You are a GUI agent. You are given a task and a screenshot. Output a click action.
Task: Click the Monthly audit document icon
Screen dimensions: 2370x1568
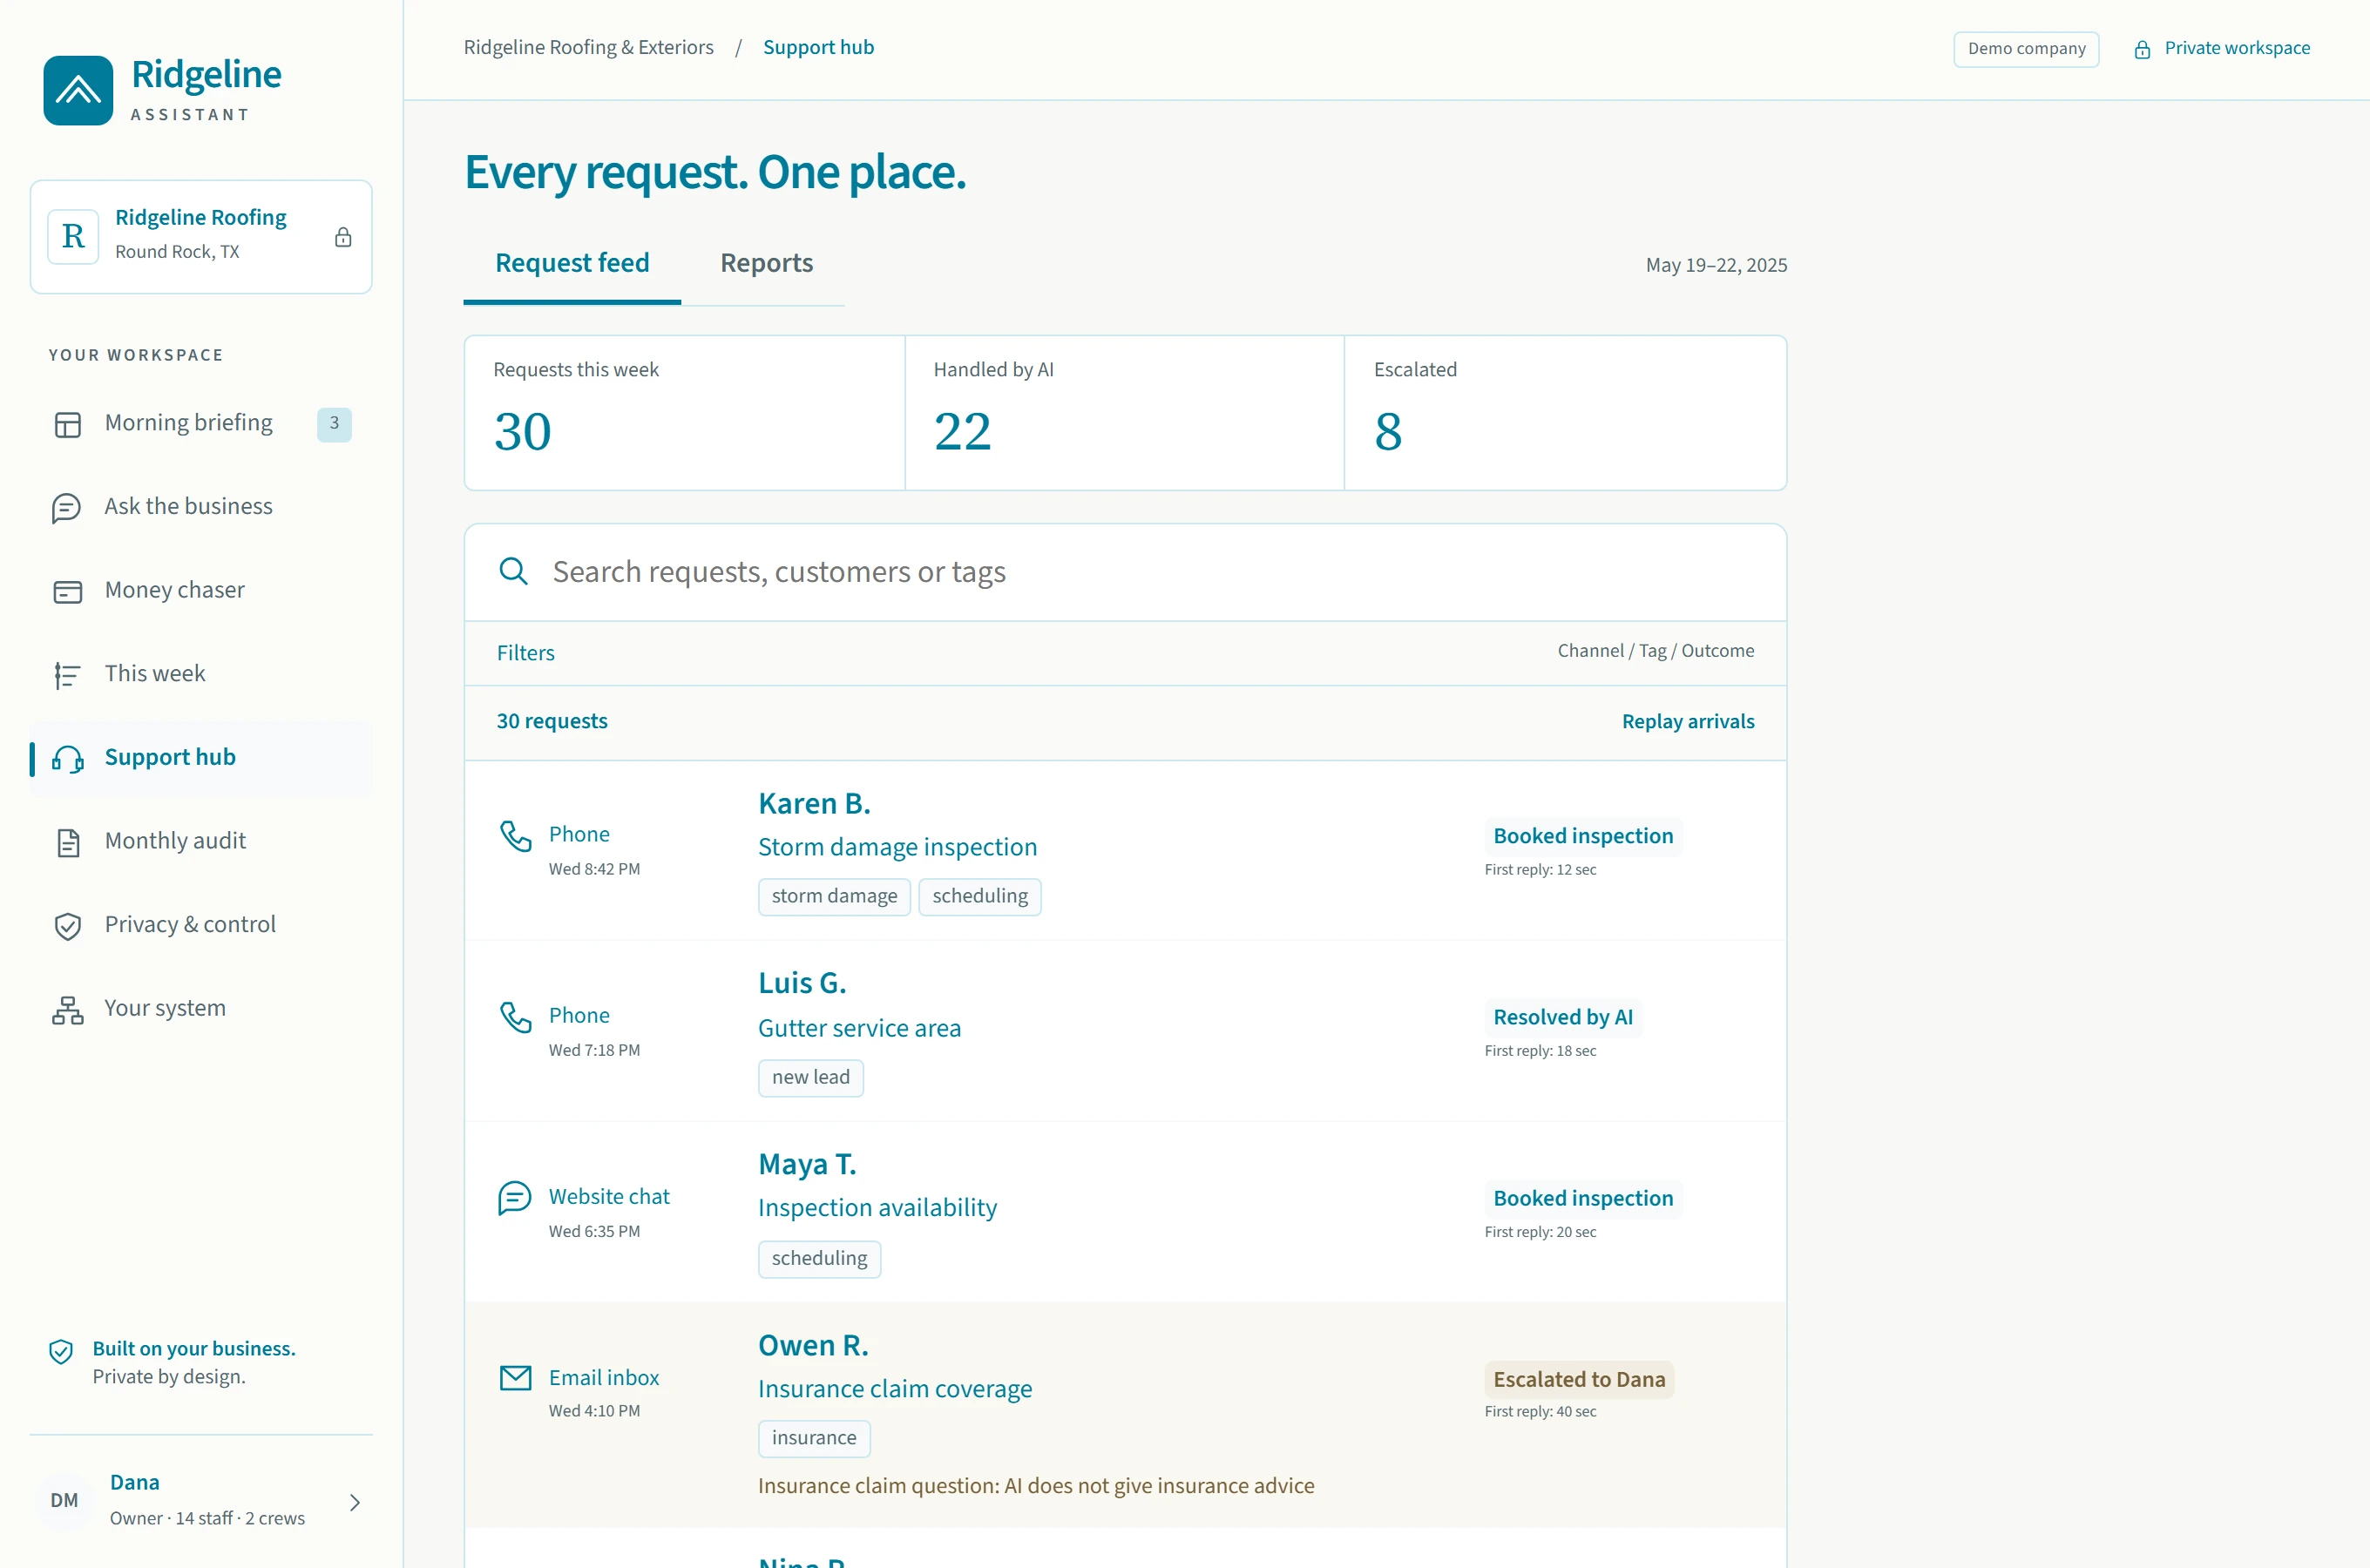[68, 842]
